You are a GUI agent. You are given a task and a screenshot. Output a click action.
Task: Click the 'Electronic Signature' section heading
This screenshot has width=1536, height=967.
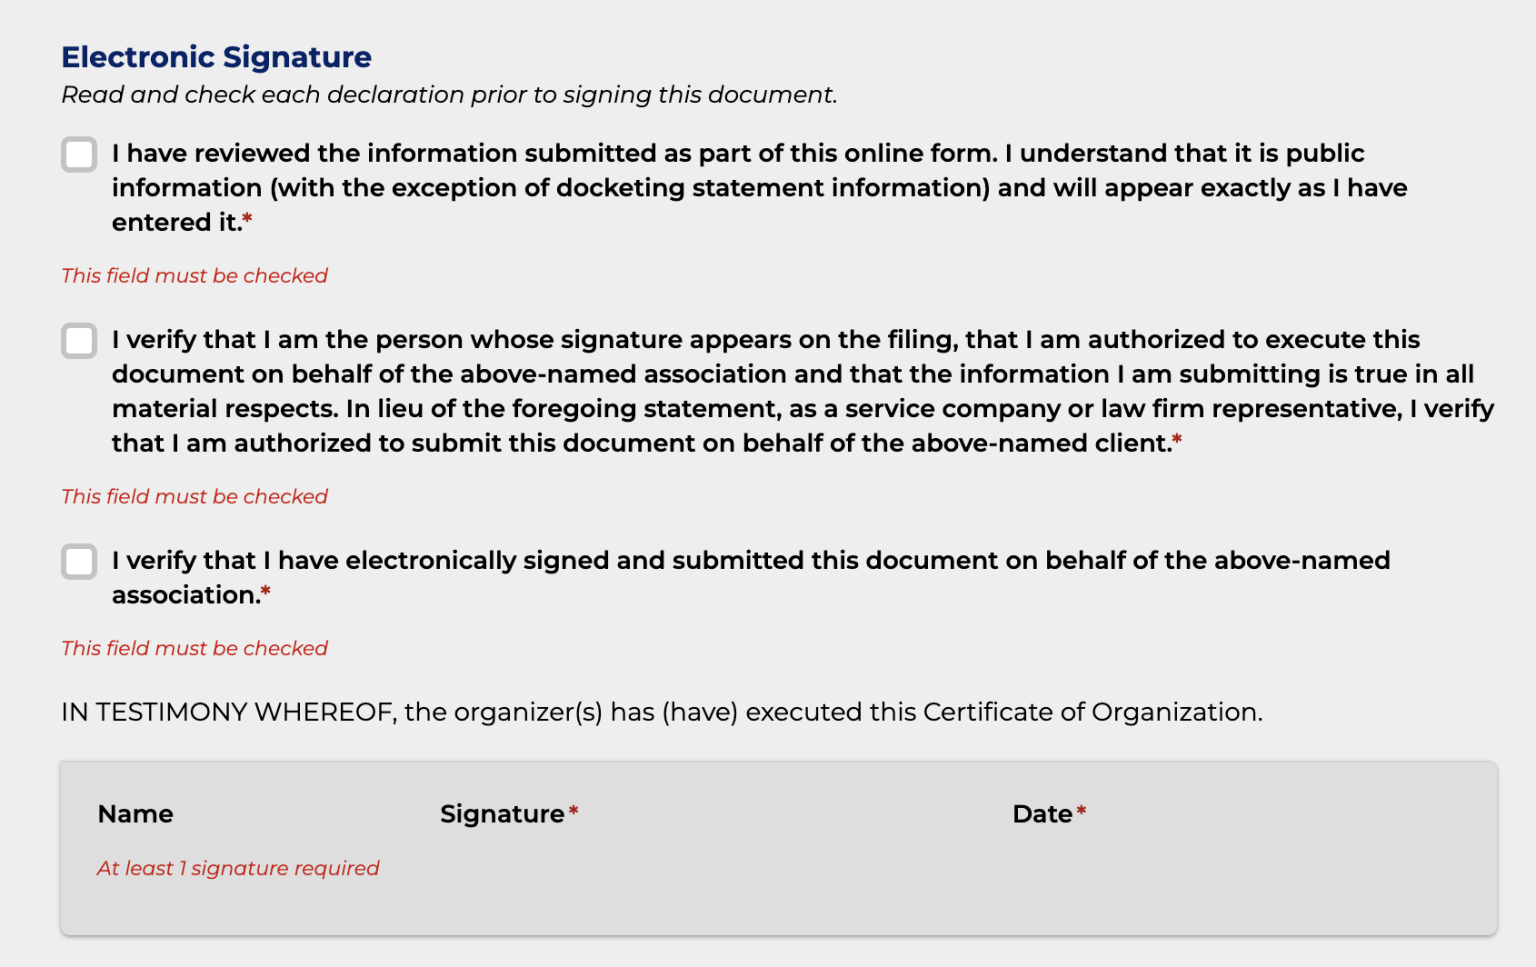(216, 57)
